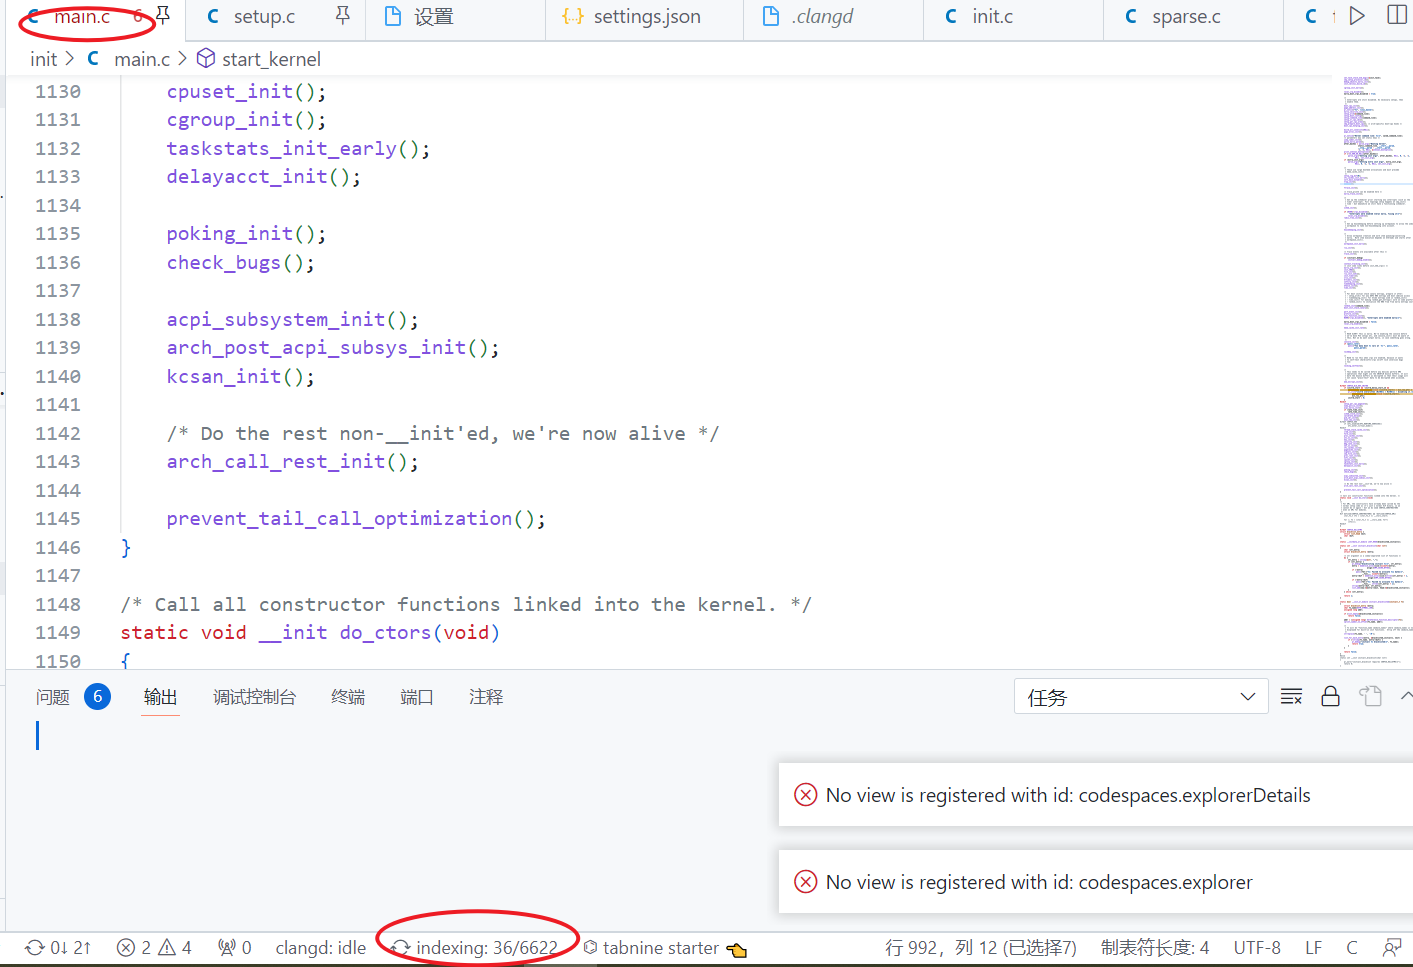
Task: Open the 任务 output channel dropdown
Action: tap(1141, 697)
